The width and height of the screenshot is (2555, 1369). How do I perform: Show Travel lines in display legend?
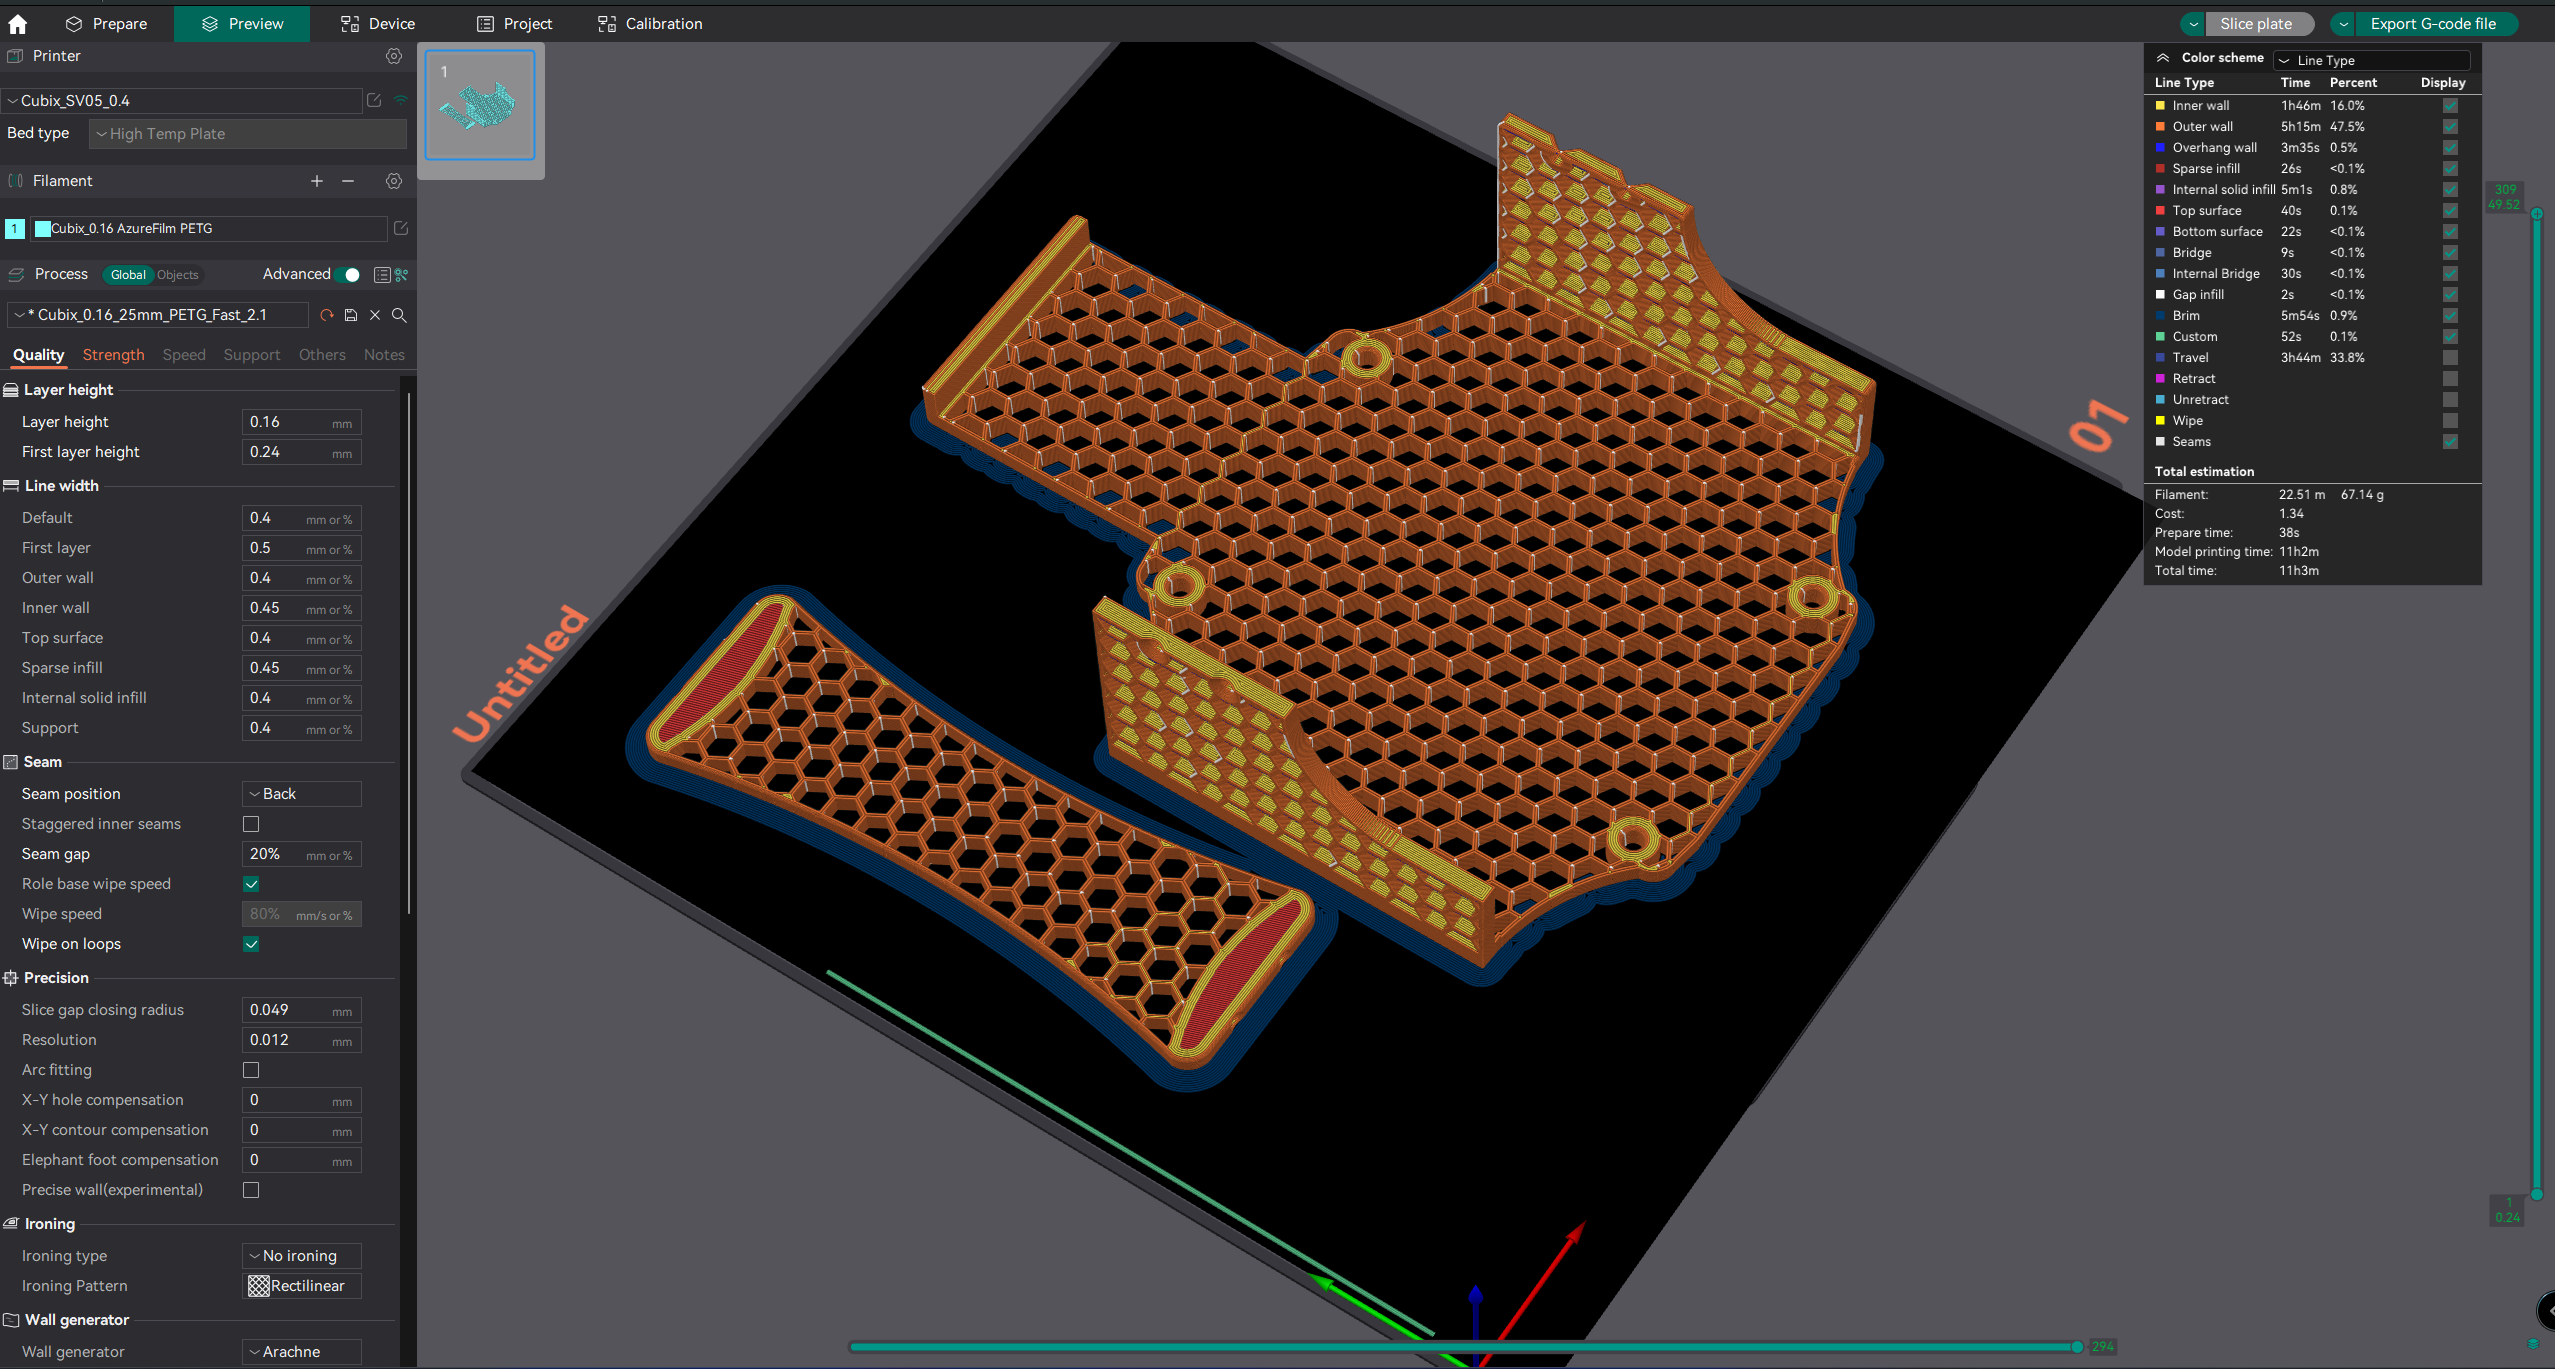tap(2449, 357)
